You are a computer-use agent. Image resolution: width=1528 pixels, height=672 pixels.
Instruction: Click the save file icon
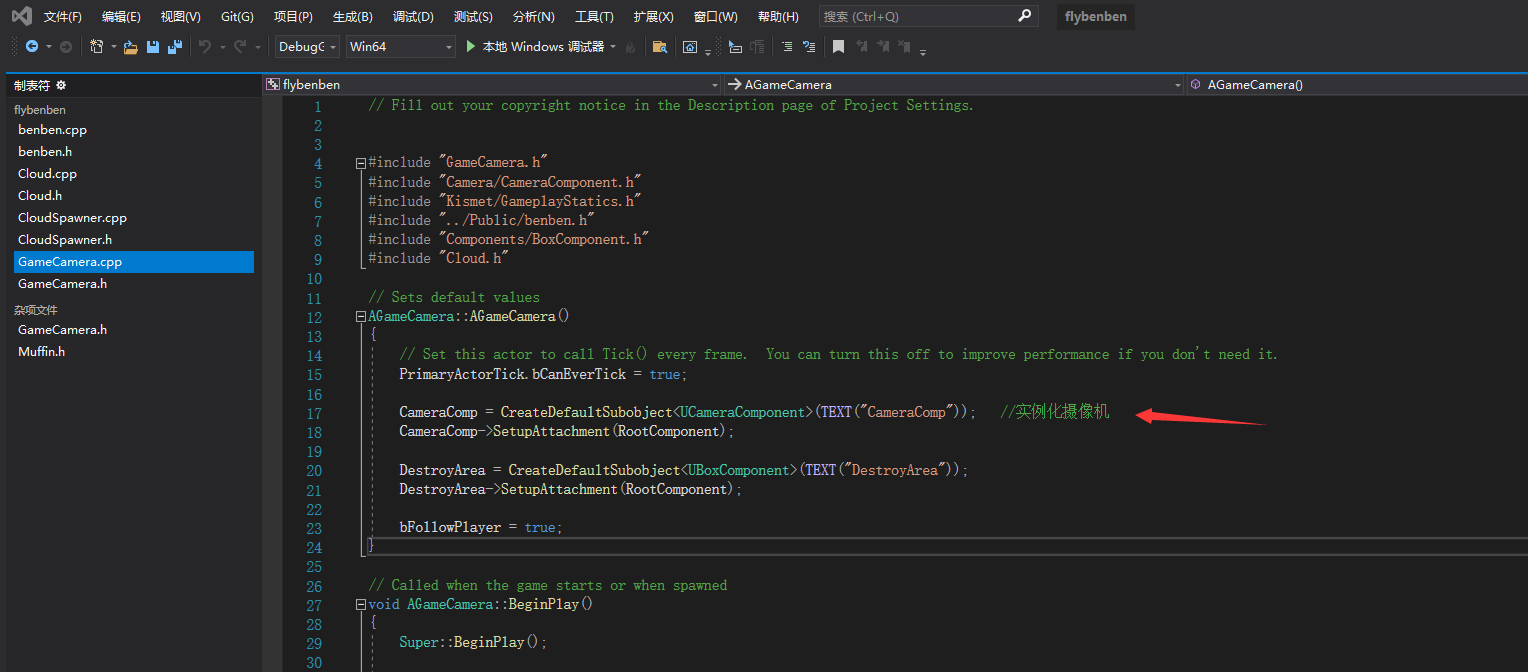[153, 47]
